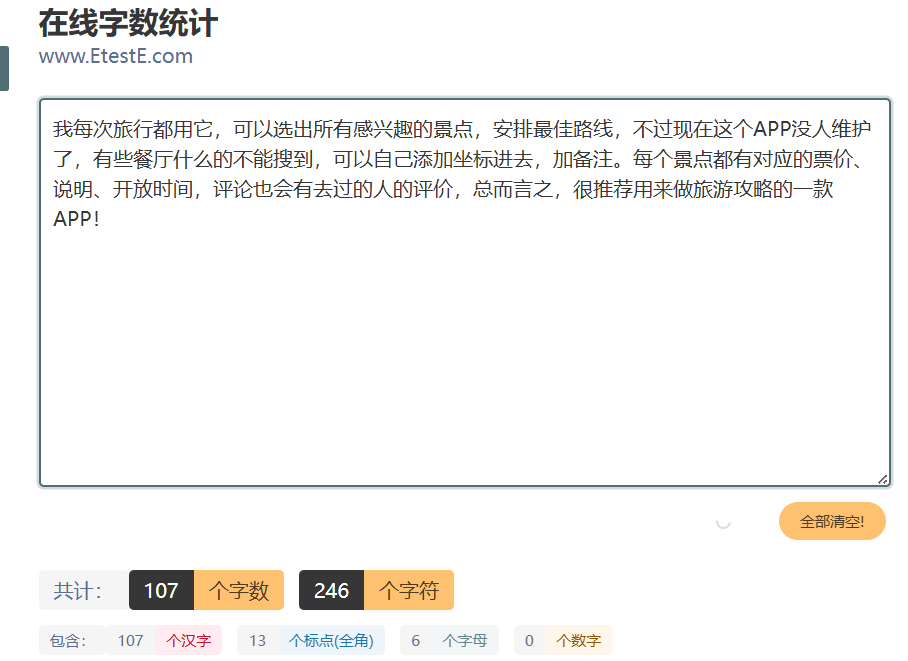Click the loading spinner near clear button
This screenshot has height=661, width=908.
click(x=723, y=522)
